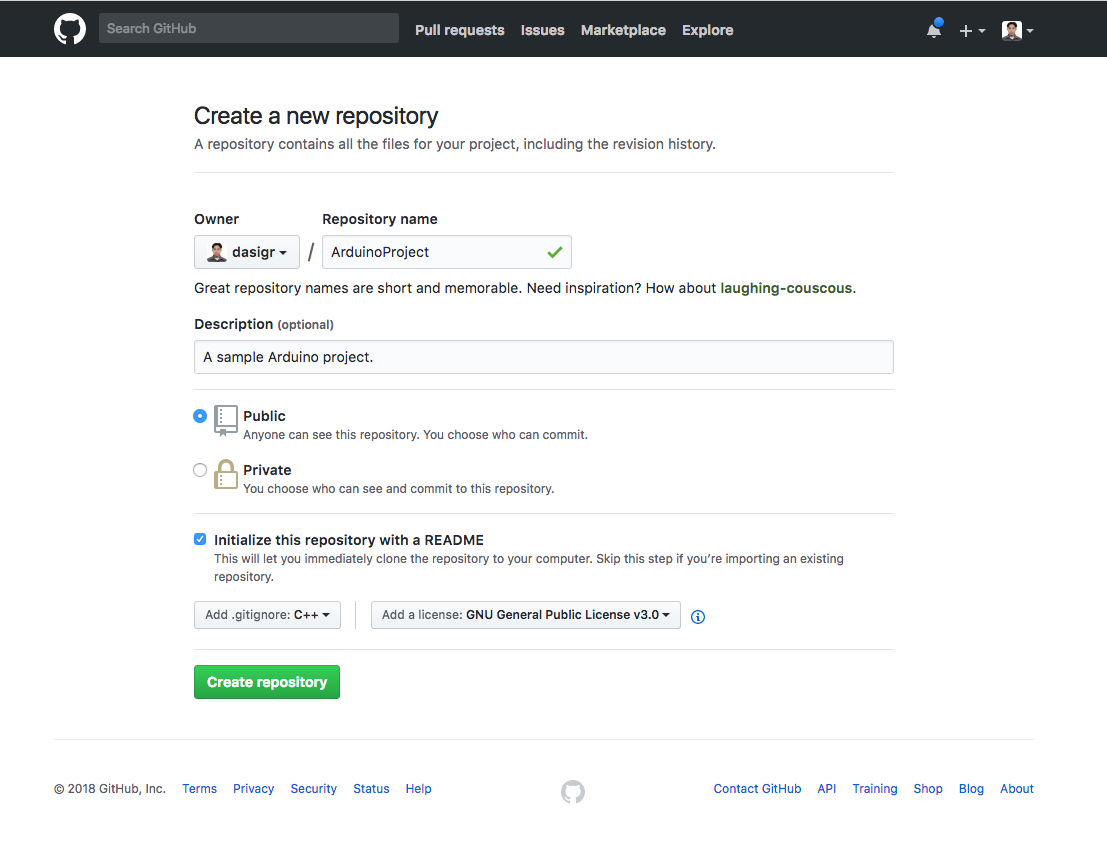This screenshot has width=1107, height=847.
Task: Click the GitHub Octocat logo in header
Action: pyautogui.click(x=70, y=30)
